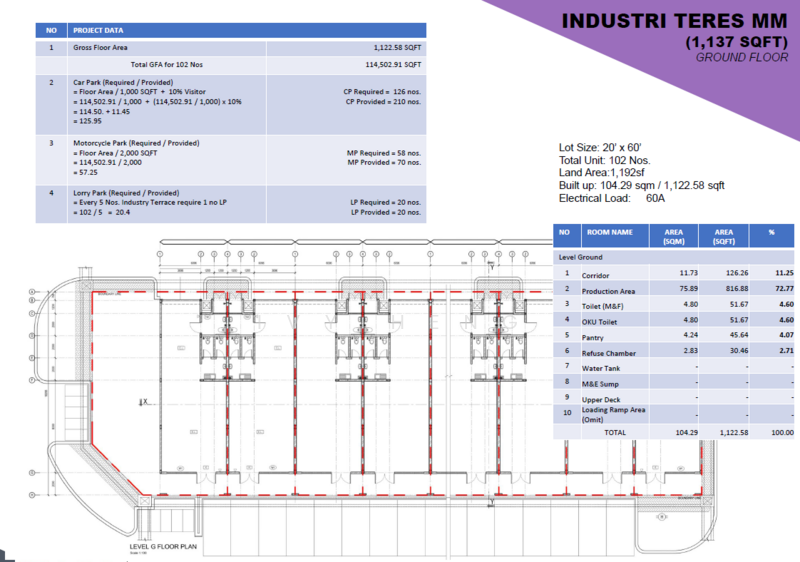Click the MP Required = 58 nos. text
The height and width of the screenshot is (562, 800).
click(x=384, y=152)
